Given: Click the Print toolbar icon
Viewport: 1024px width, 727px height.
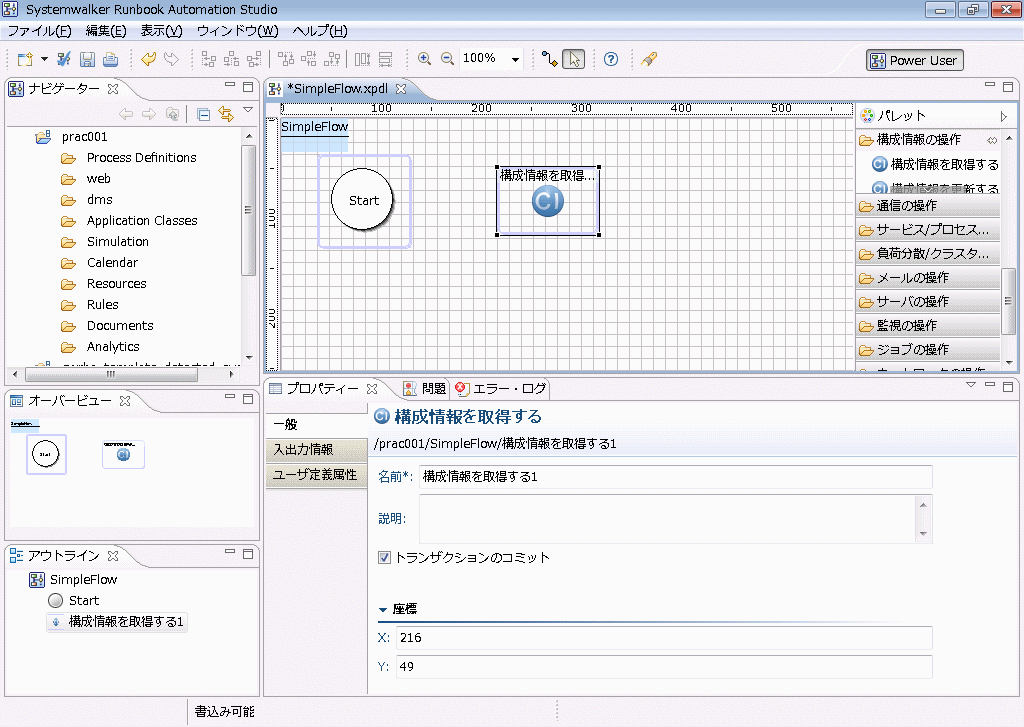Looking at the screenshot, I should (x=110, y=59).
